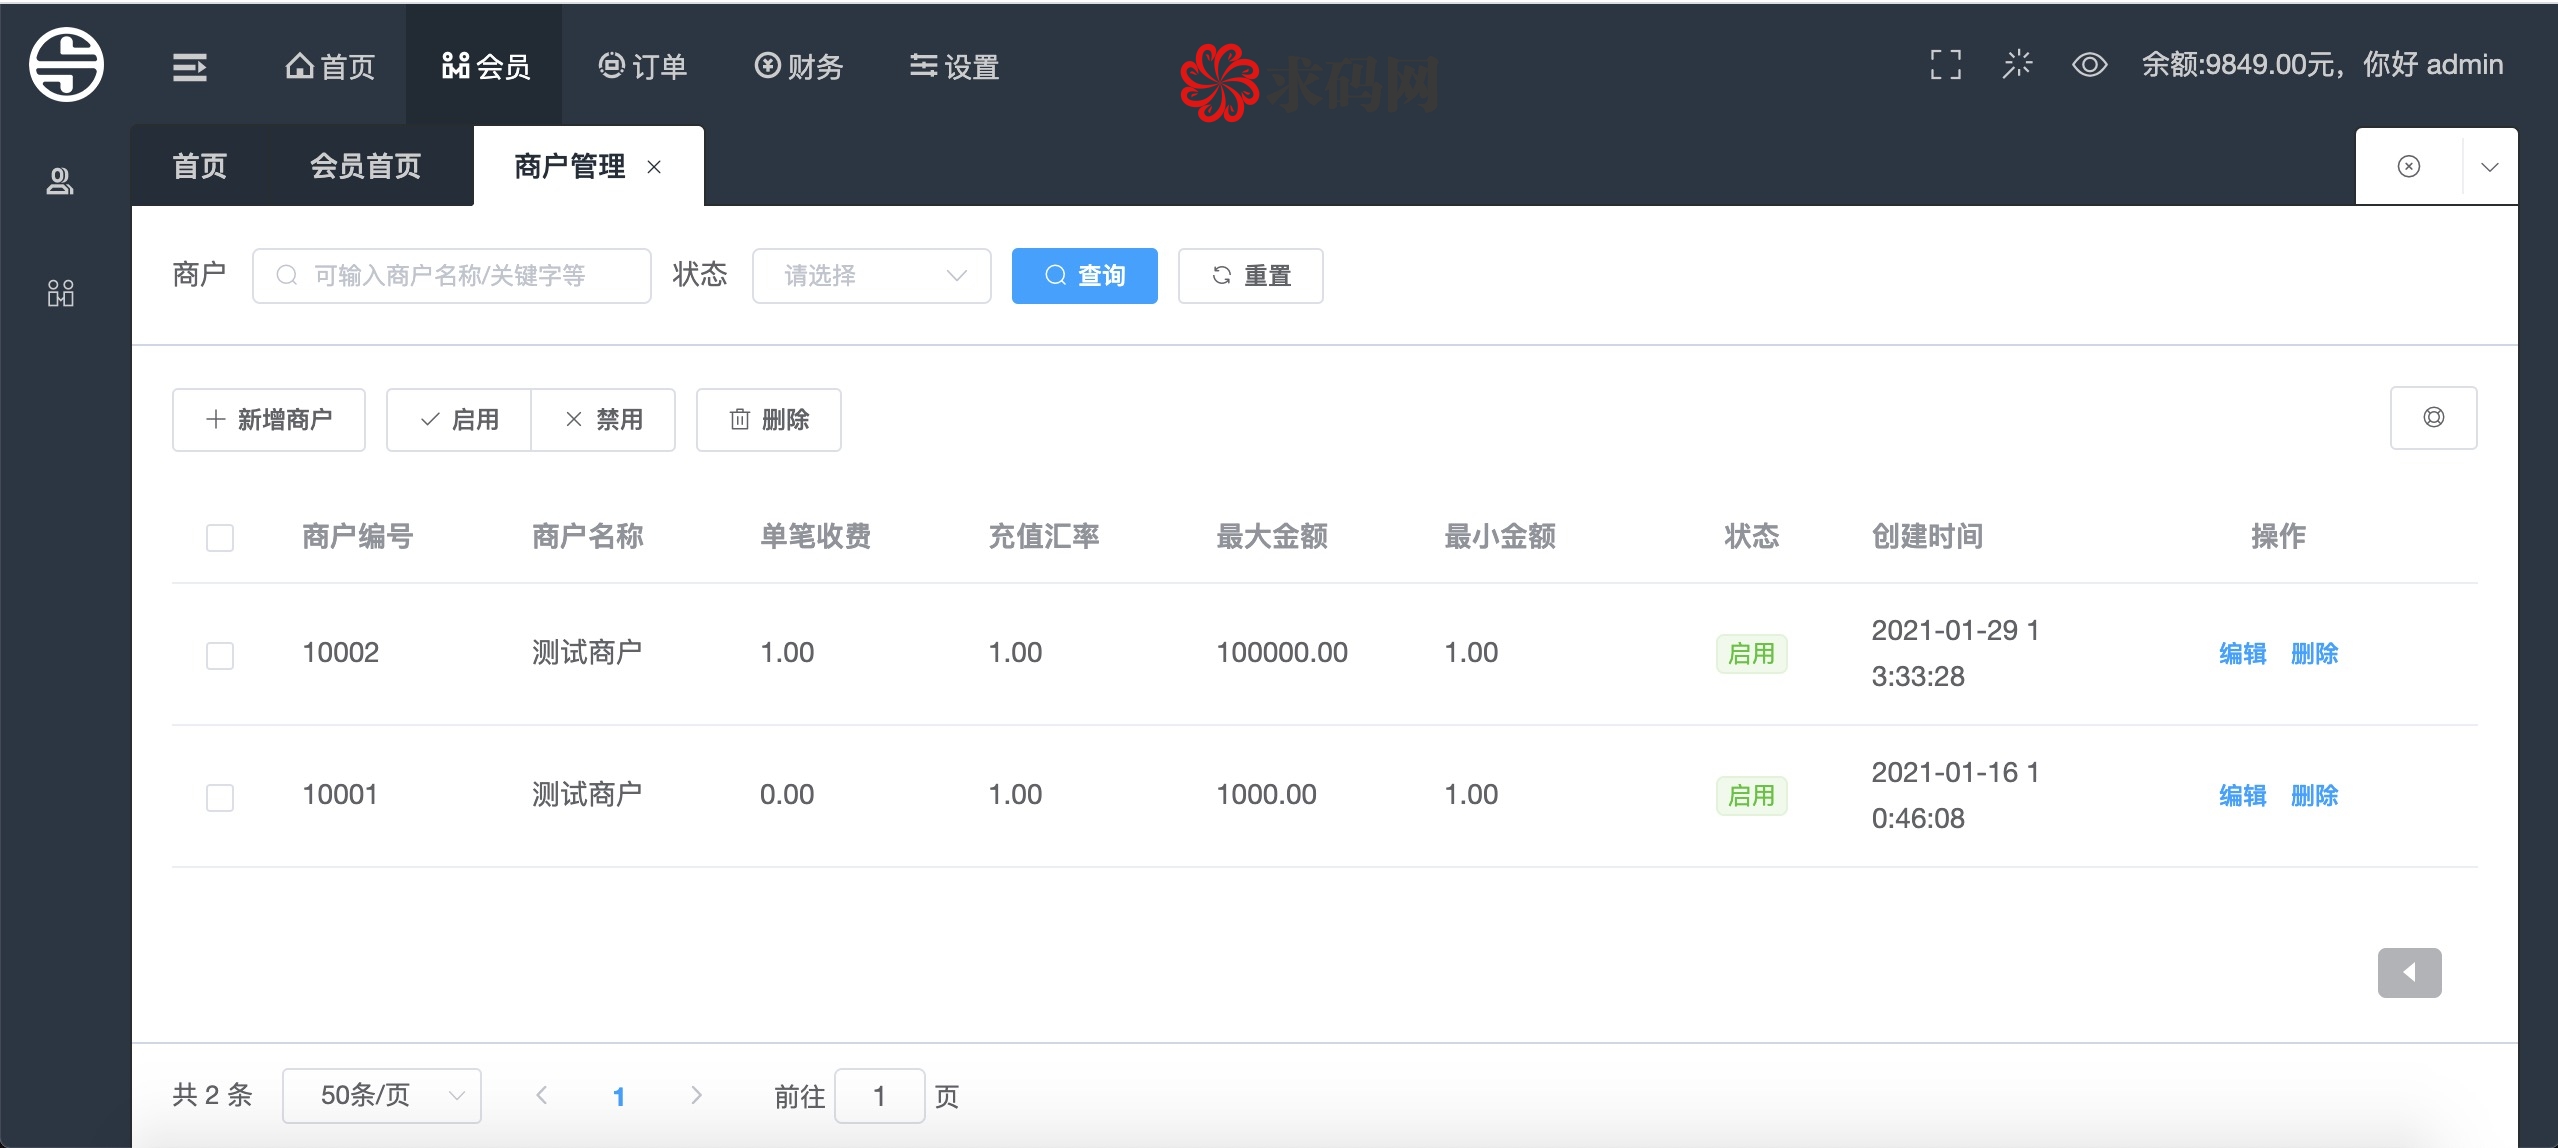Screen dimensions: 2558x1148
Task: Toggle the checkbox for merchant 10001
Action: (219, 796)
